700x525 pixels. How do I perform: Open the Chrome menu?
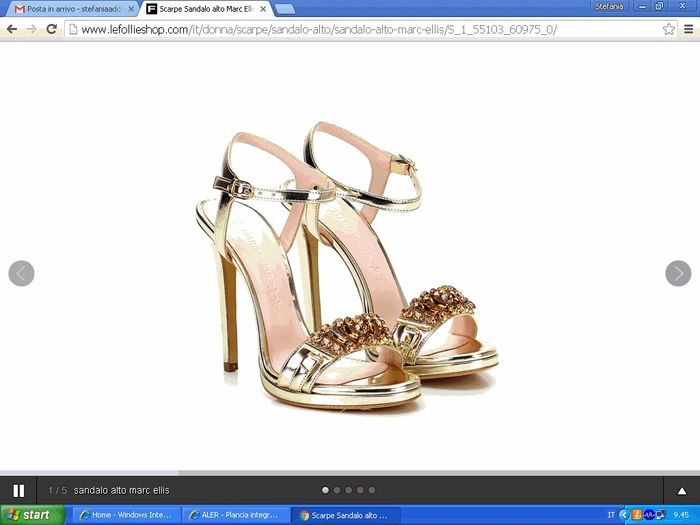(x=688, y=29)
